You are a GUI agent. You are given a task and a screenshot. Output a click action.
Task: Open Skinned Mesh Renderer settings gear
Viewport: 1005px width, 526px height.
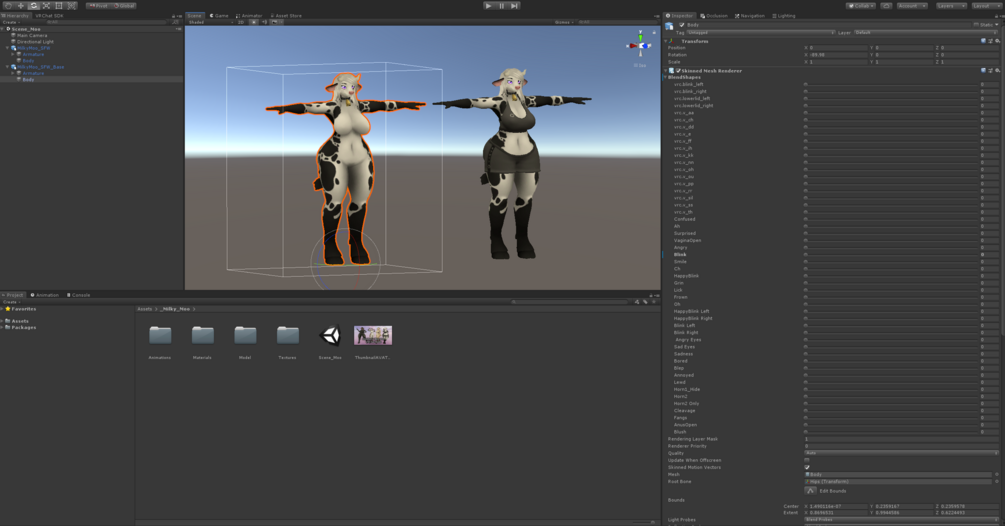(x=997, y=70)
